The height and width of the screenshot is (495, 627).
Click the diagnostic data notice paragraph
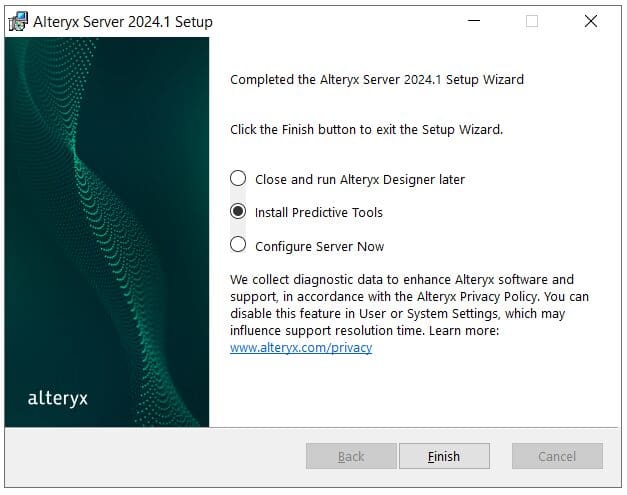409,305
